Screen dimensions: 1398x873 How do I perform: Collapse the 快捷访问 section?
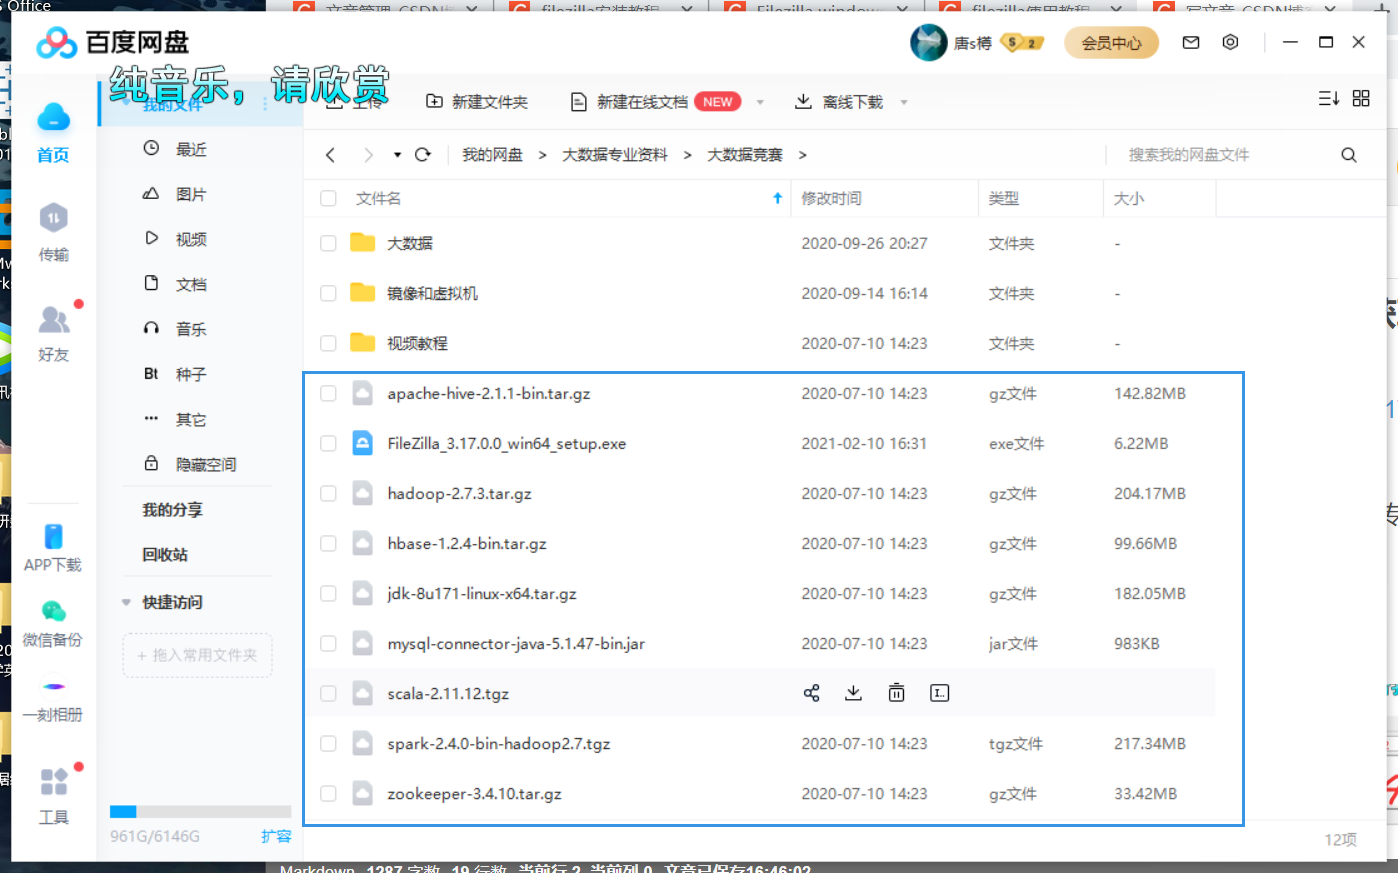click(125, 602)
